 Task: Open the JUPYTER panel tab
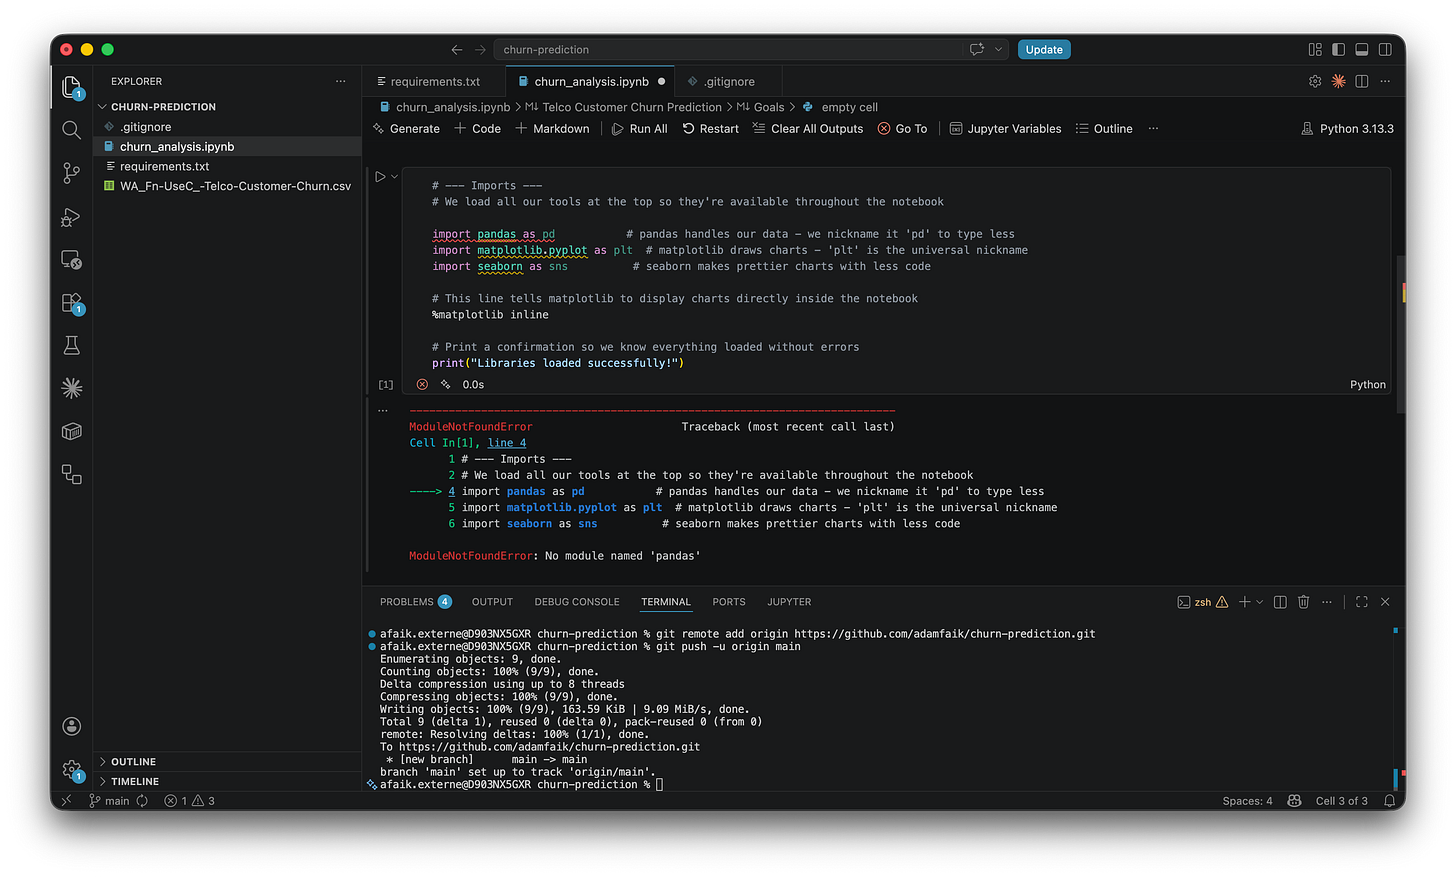(x=789, y=601)
